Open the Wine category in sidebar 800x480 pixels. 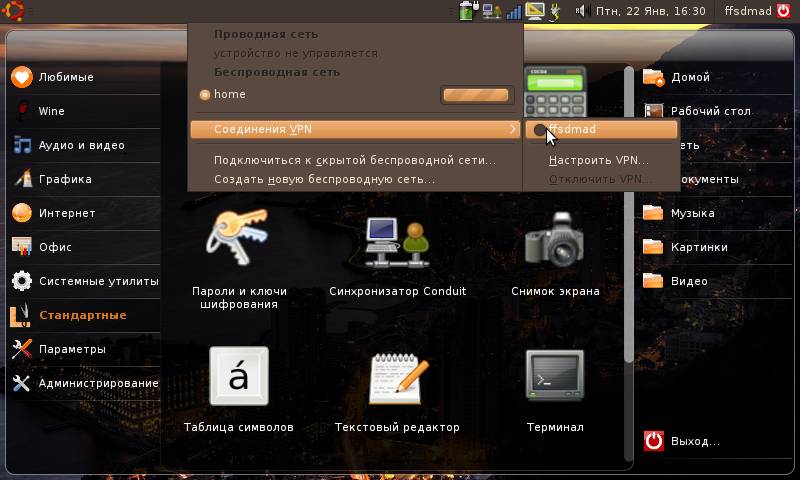84,111
